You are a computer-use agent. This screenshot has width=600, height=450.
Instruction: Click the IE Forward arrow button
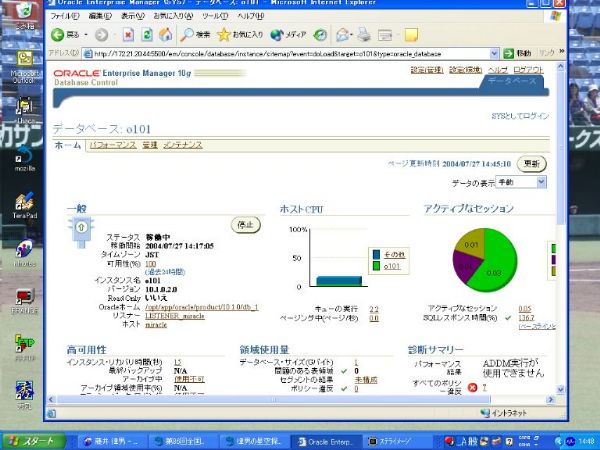tap(101, 35)
